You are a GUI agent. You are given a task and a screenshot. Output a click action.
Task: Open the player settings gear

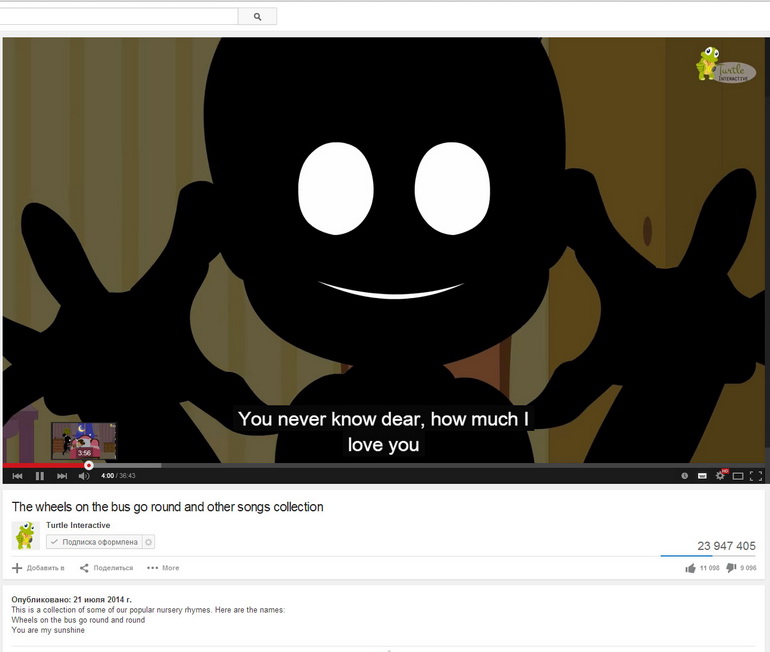(720, 475)
